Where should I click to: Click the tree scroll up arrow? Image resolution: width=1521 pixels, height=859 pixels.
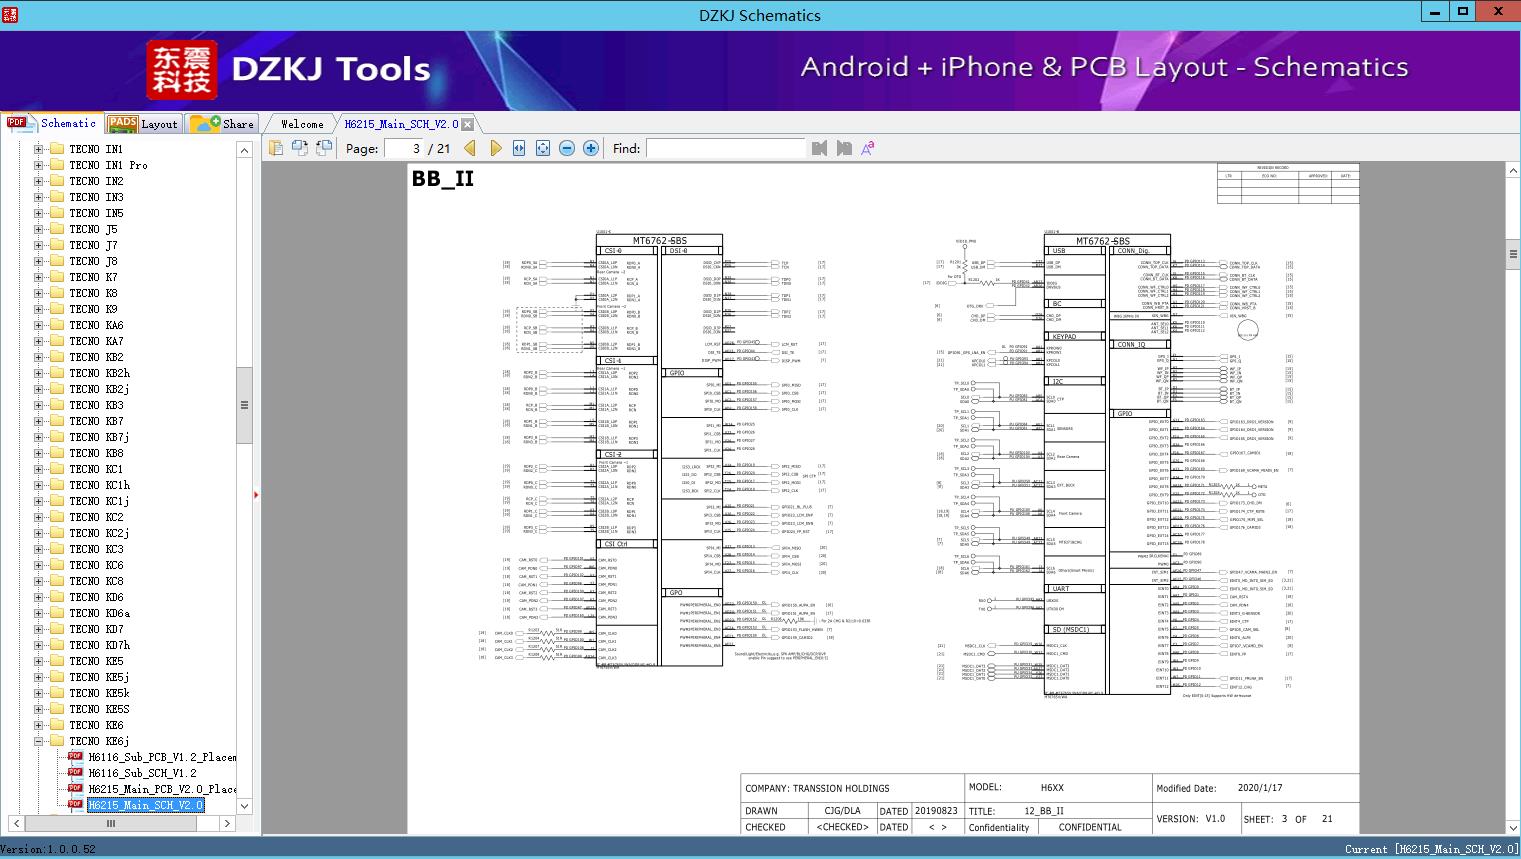coord(244,150)
